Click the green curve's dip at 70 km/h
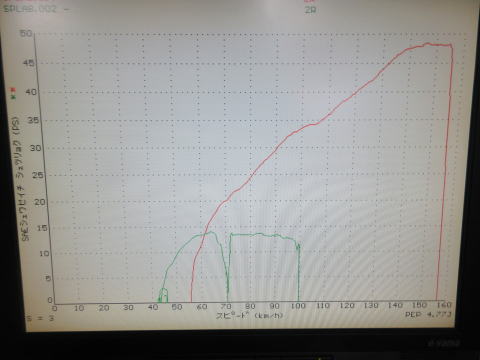Screen dimensions: 480x360 (228, 283)
